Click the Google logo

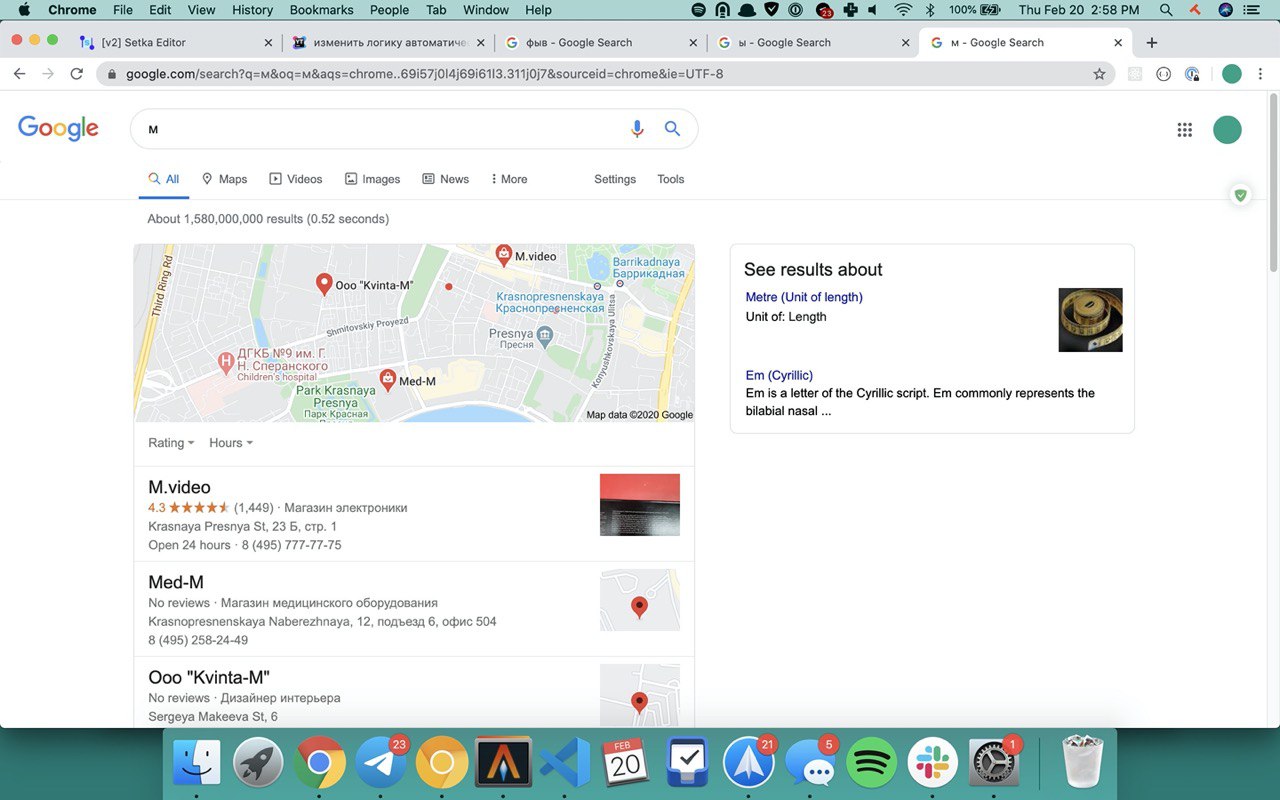58,128
